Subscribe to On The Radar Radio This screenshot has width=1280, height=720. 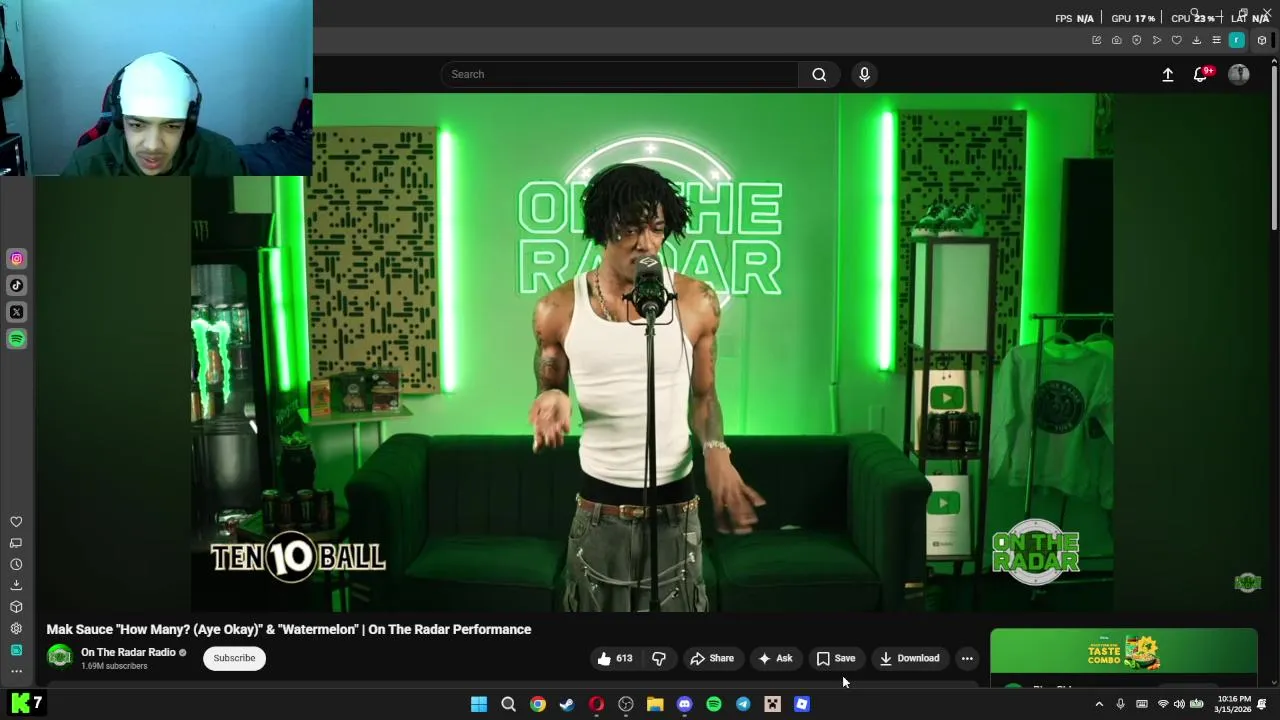click(234, 658)
